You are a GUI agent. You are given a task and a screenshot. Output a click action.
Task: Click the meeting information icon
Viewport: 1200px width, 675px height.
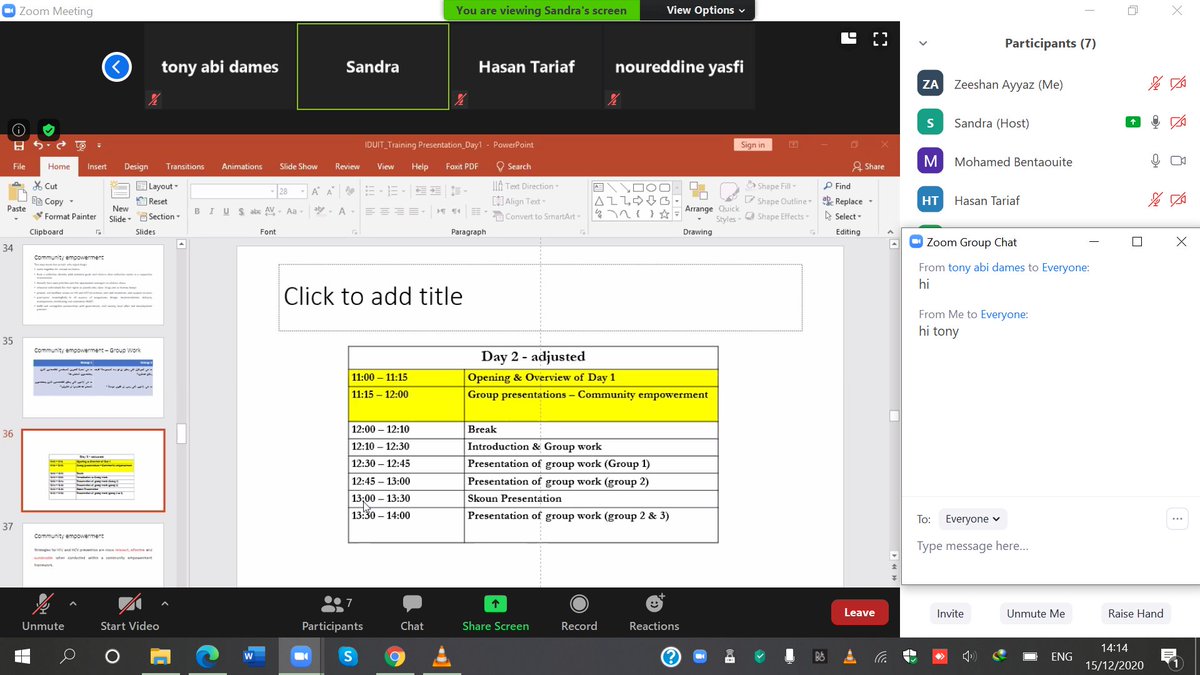[x=18, y=130]
